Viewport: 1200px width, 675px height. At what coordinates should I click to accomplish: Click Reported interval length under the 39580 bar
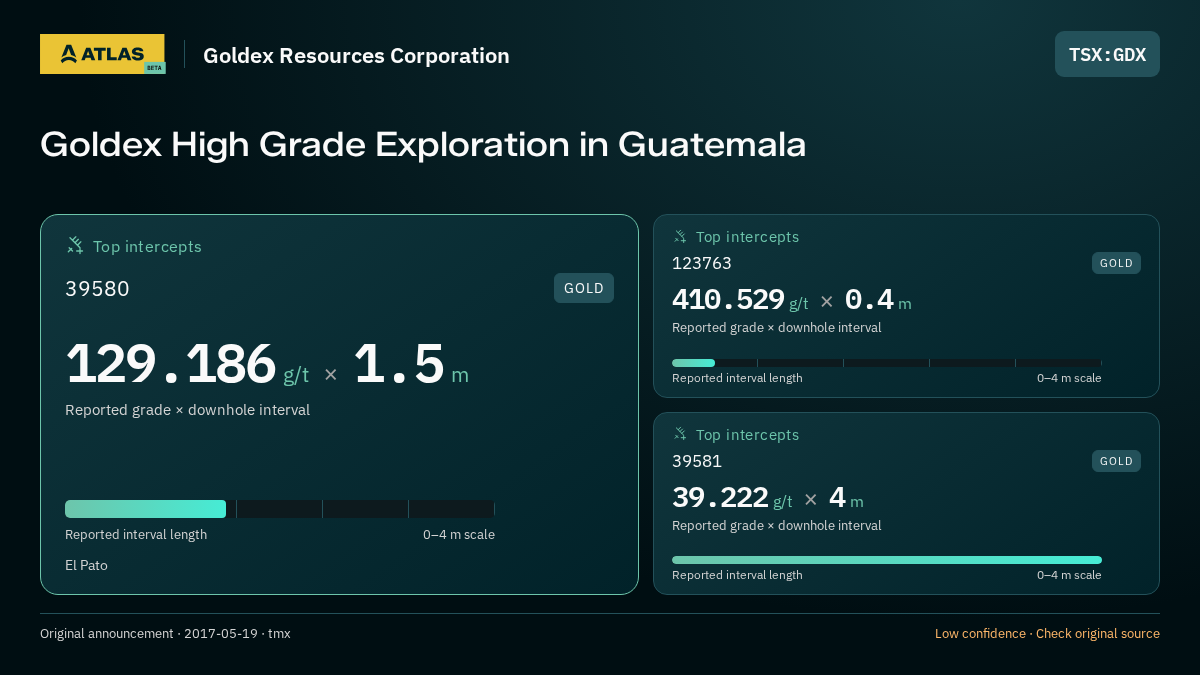(136, 535)
